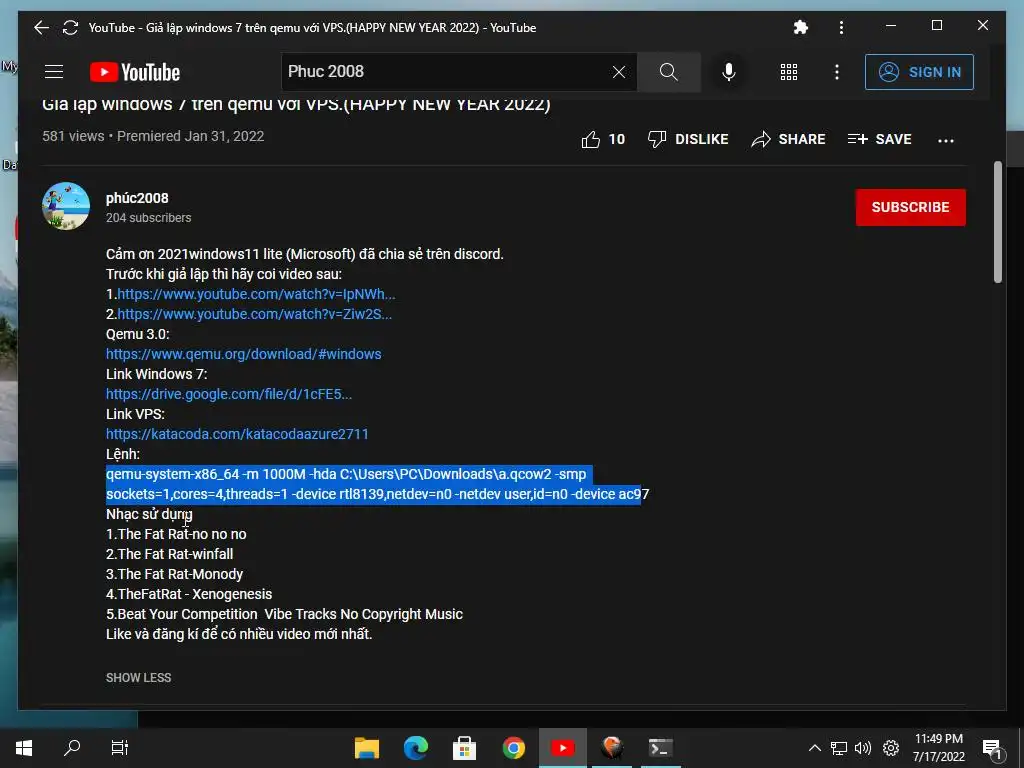
Task: Go back using the window's back arrow
Action: coord(41,27)
